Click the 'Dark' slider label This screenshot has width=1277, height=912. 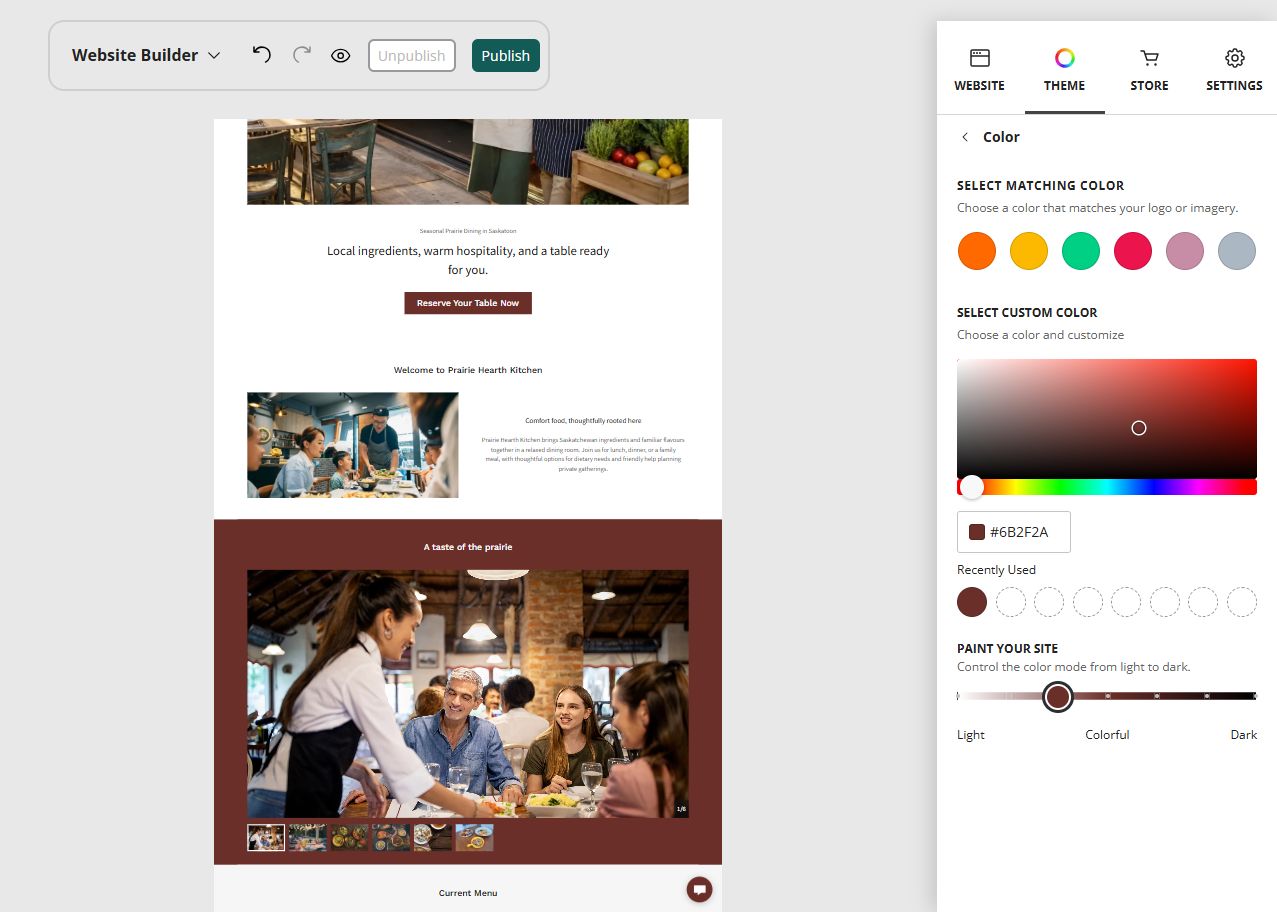tap(1244, 735)
